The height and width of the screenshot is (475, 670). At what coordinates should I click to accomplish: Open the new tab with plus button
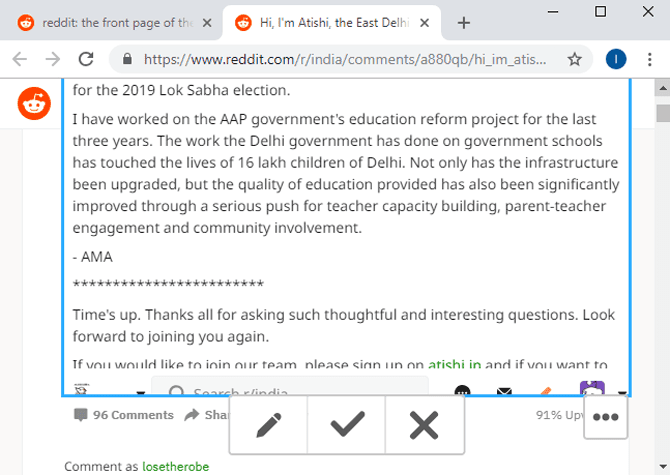(463, 22)
